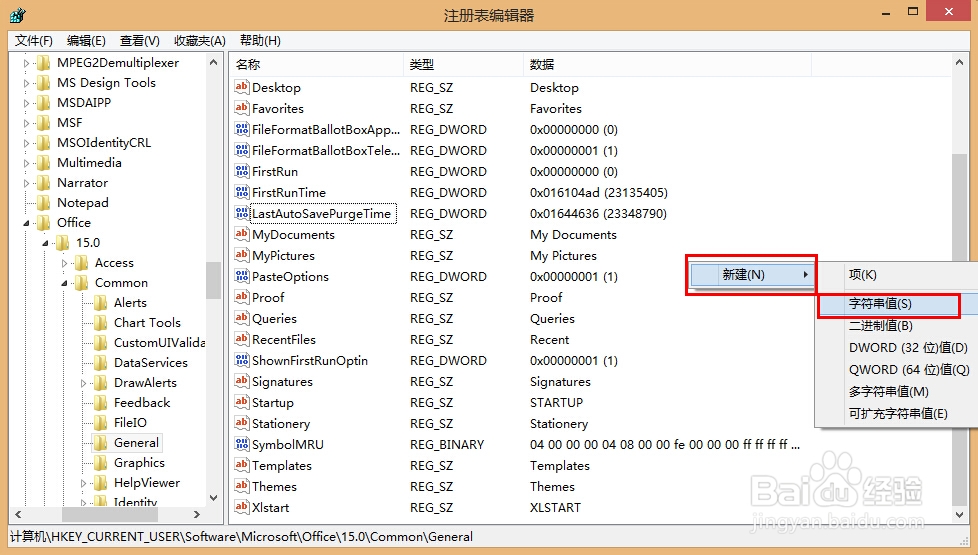This screenshot has width=978, height=555.
Task: Sort by the 数据 column header
Action: pos(667,64)
